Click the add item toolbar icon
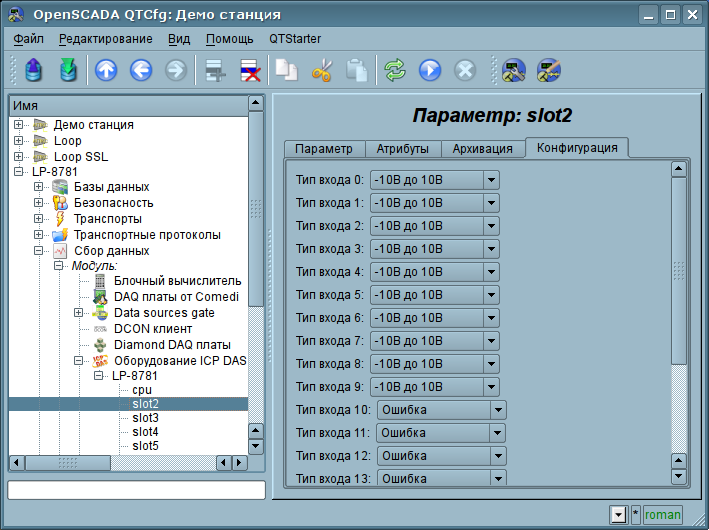 point(213,70)
